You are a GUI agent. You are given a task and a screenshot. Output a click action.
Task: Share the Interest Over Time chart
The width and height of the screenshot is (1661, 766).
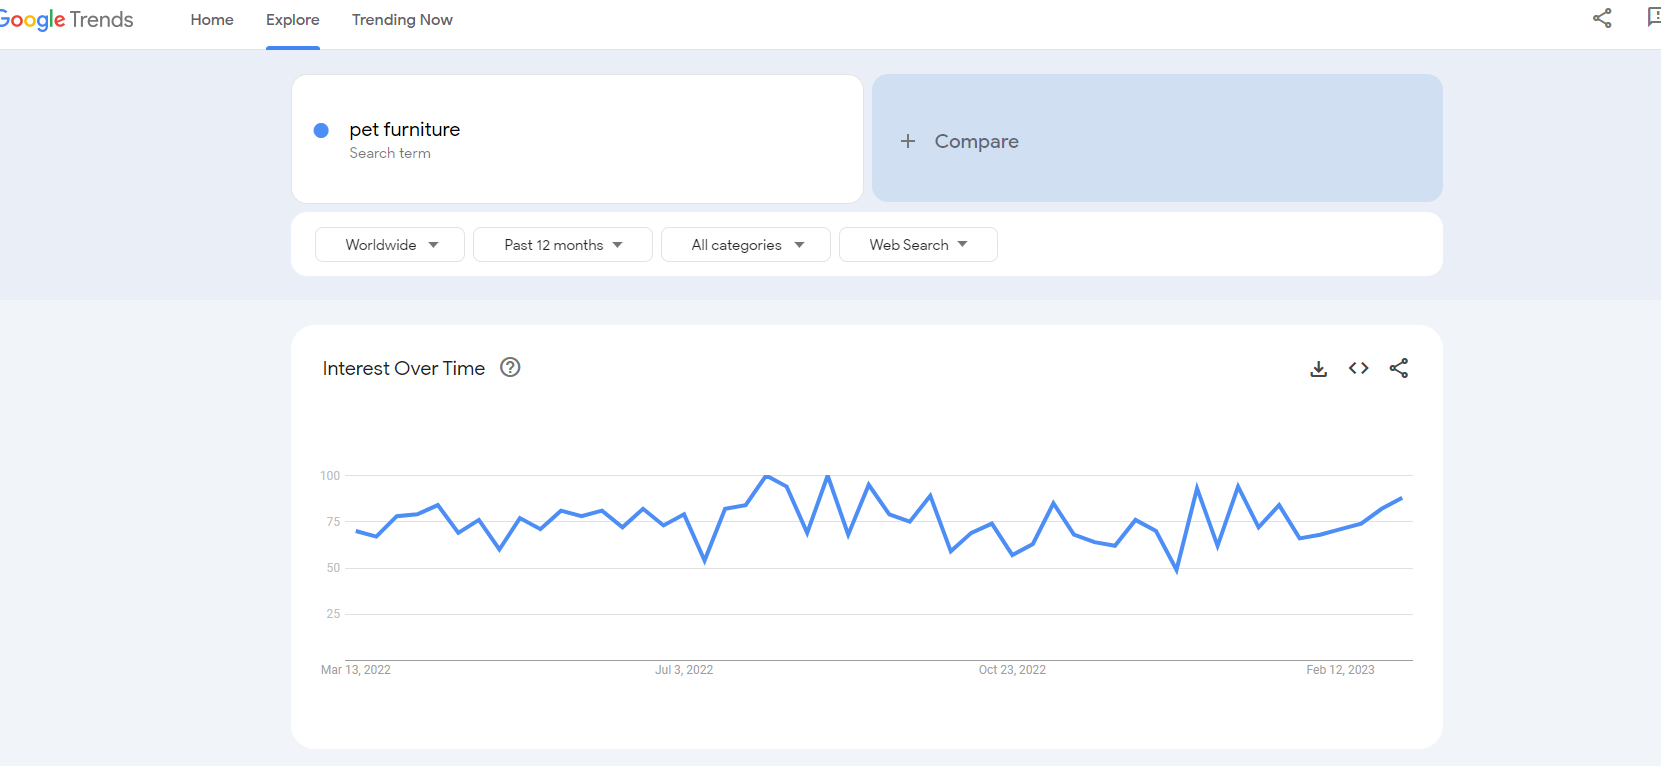1398,369
